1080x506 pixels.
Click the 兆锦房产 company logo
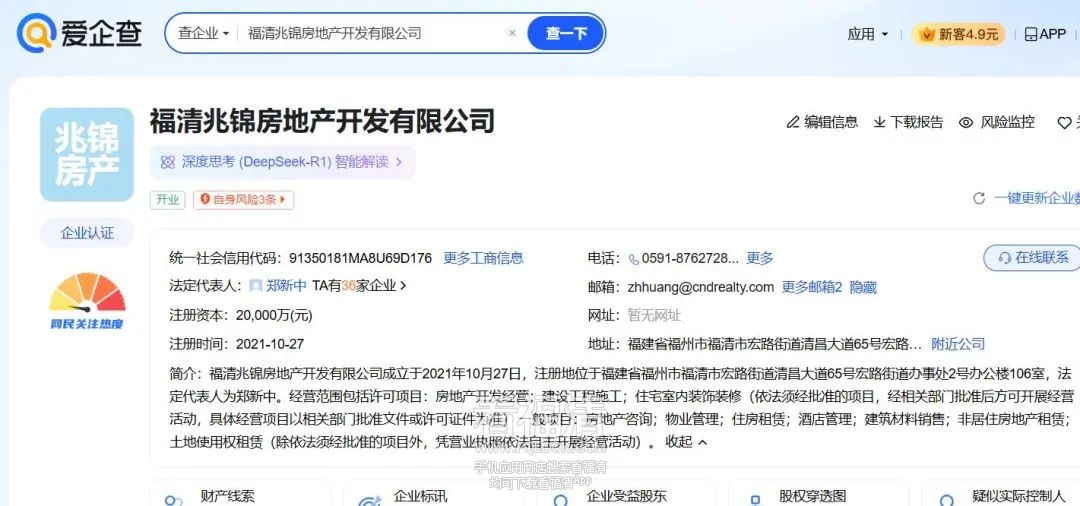tap(87, 155)
